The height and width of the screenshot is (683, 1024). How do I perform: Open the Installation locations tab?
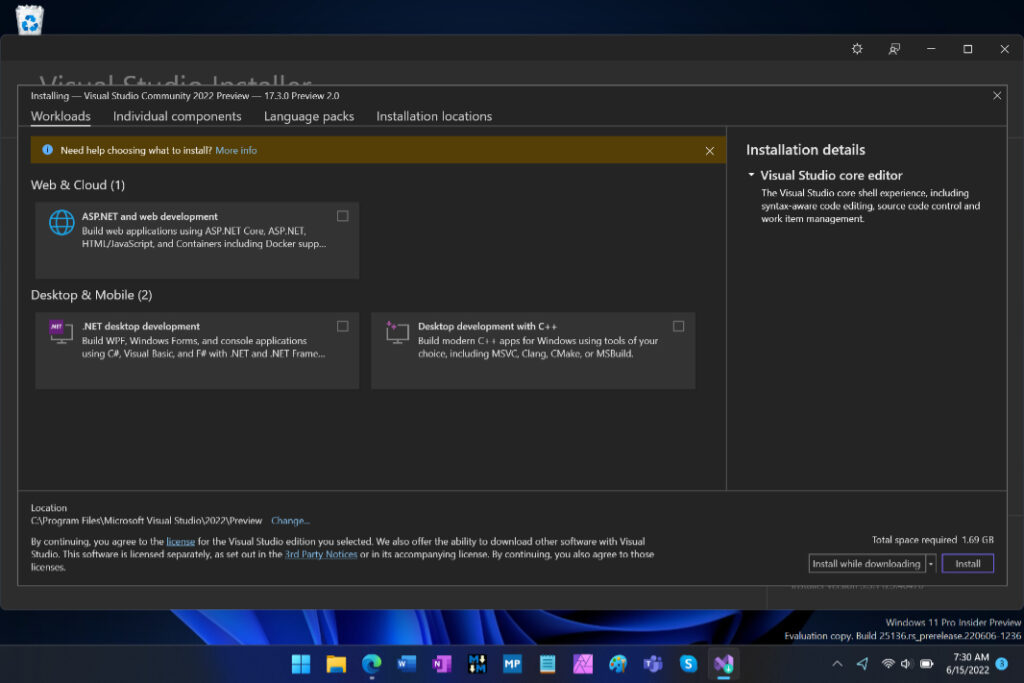(434, 116)
